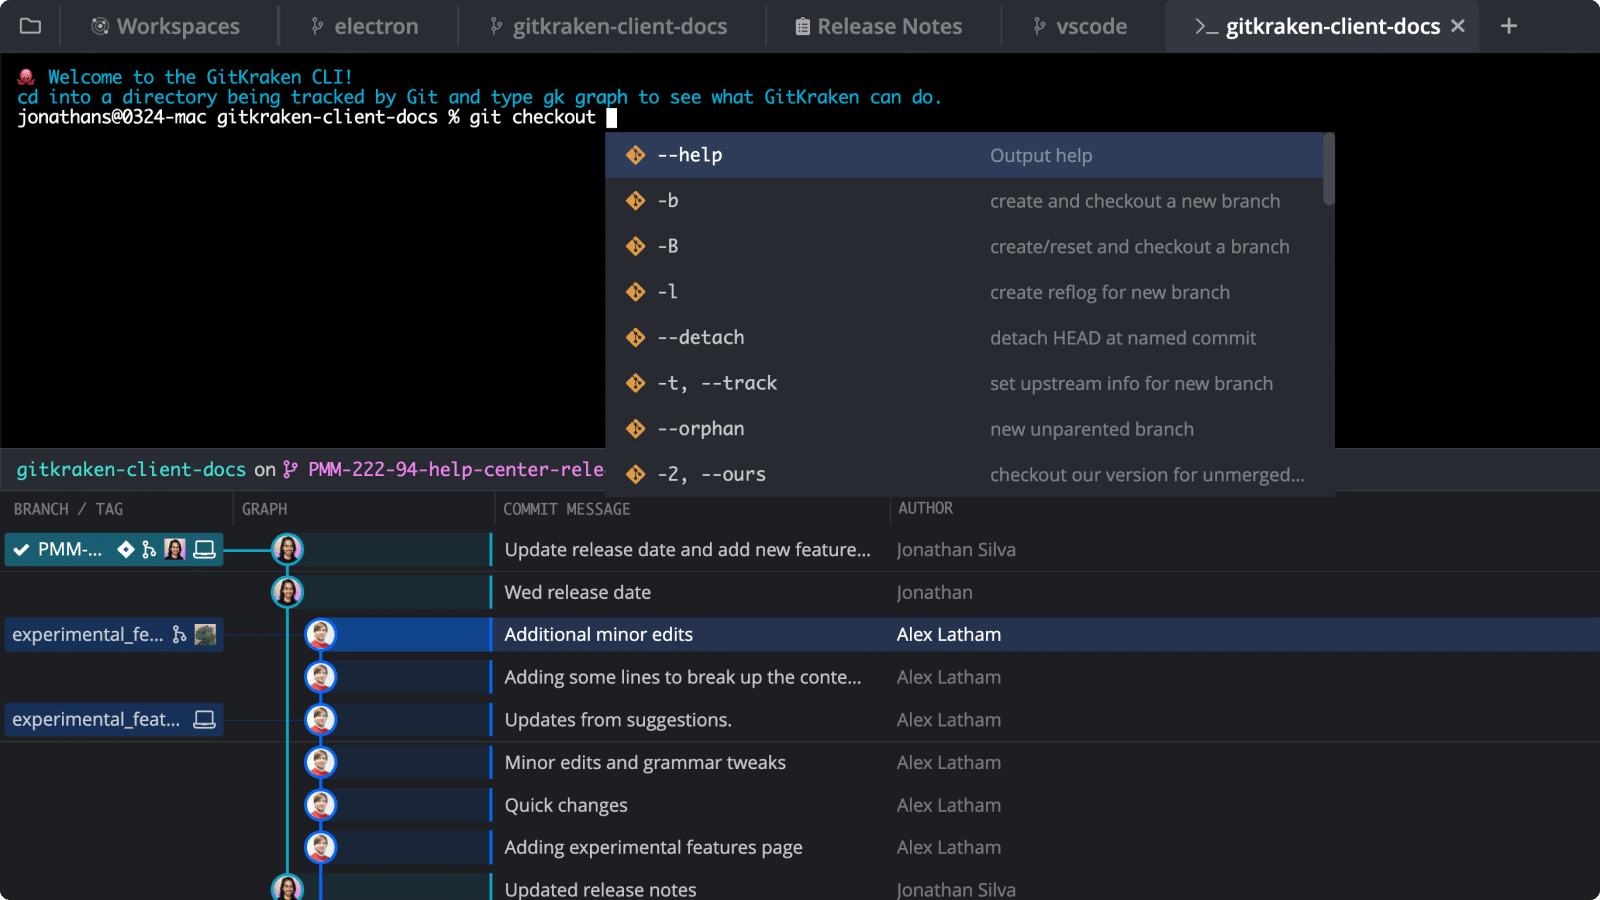Click the COMMIT MESSAGE column header
Screen dimensions: 1600x900
566,509
